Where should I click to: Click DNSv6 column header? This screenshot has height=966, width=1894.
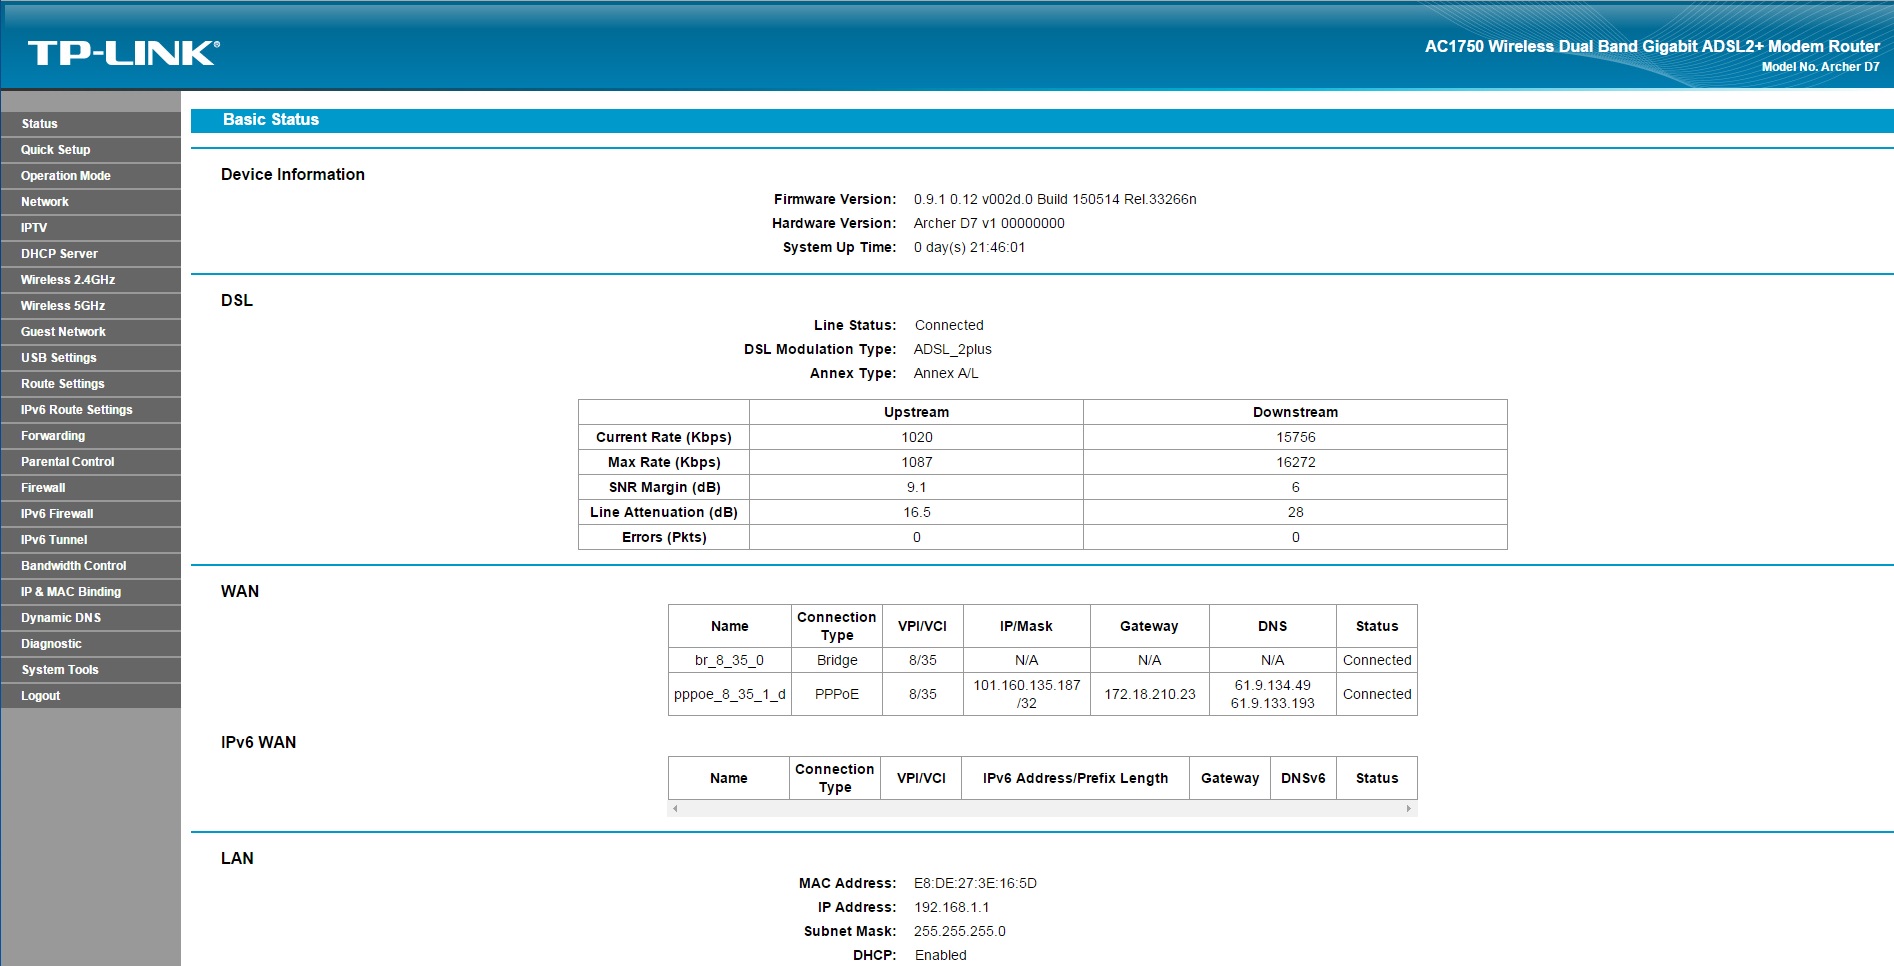[x=1303, y=778]
